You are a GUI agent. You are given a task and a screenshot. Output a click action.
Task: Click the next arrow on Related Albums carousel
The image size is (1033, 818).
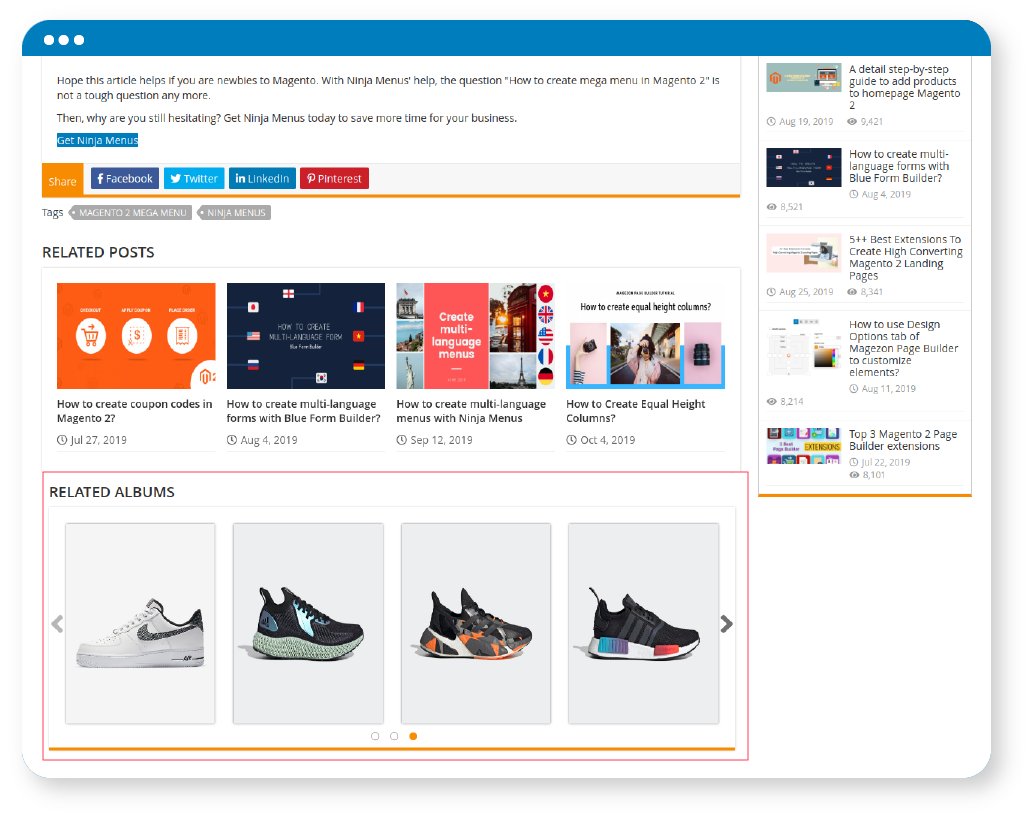click(727, 623)
